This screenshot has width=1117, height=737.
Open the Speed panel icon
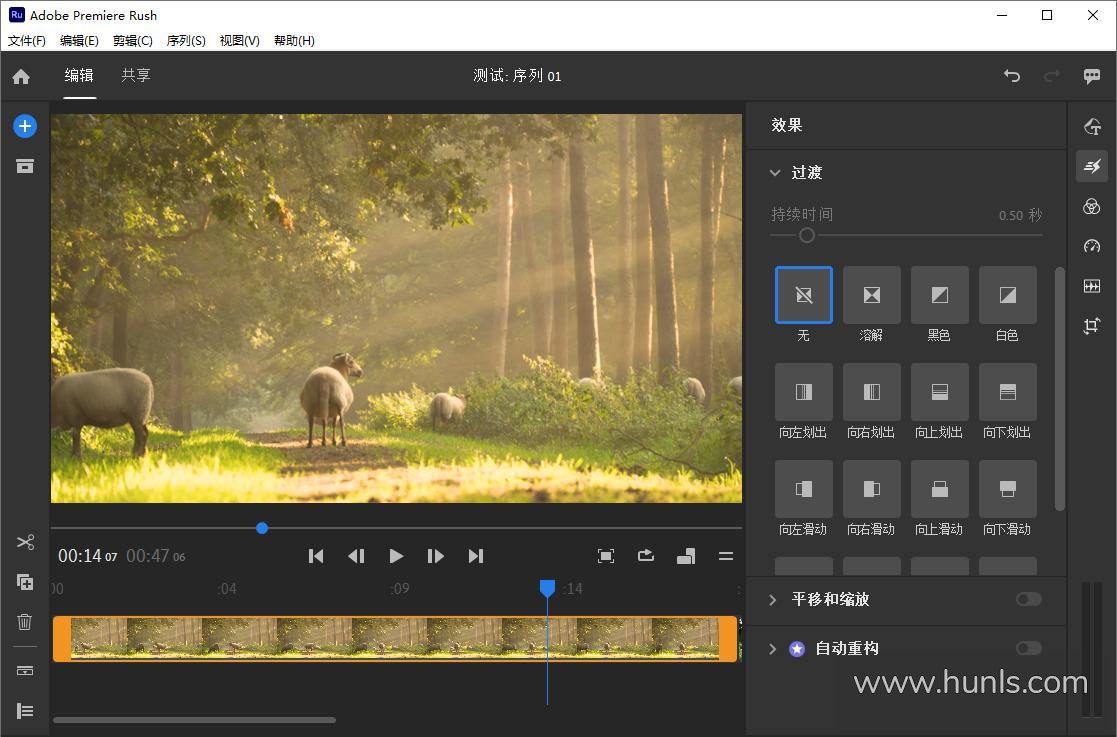pos(1092,246)
